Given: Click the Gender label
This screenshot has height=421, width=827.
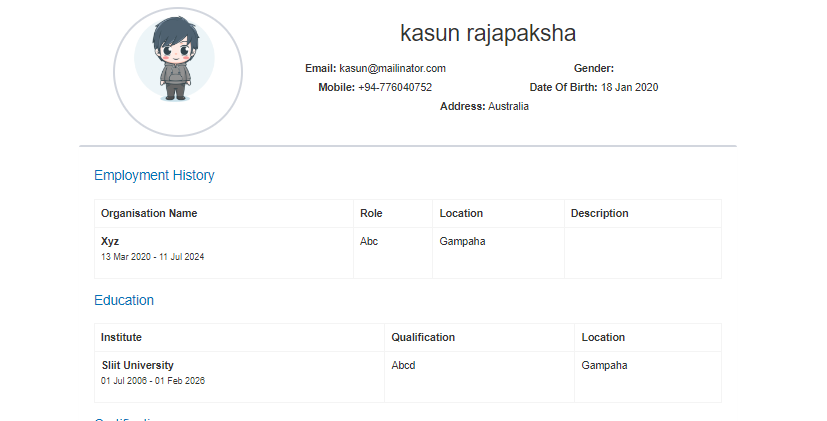Looking at the screenshot, I should click(594, 68).
